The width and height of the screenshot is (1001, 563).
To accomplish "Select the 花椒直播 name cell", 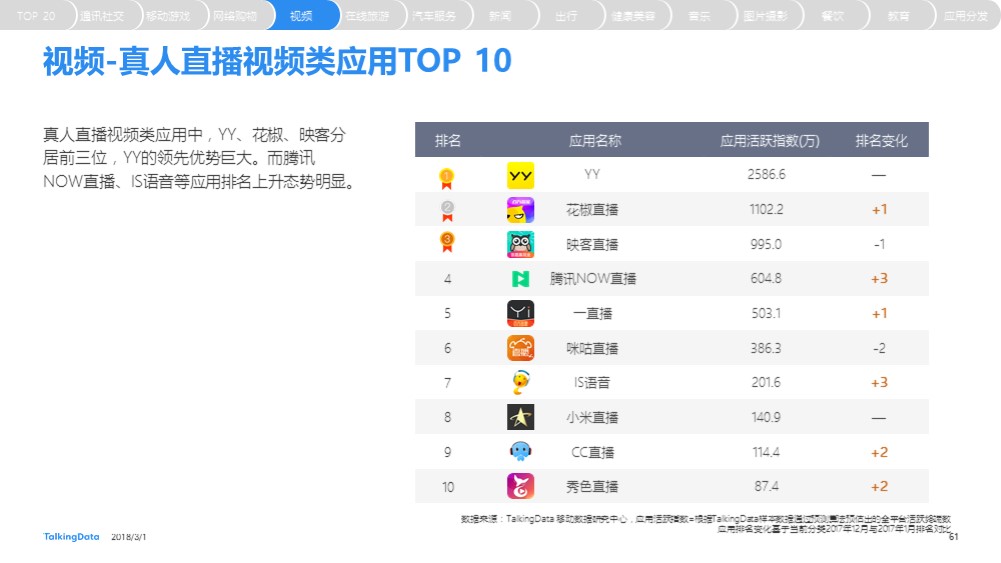I will (x=592, y=209).
